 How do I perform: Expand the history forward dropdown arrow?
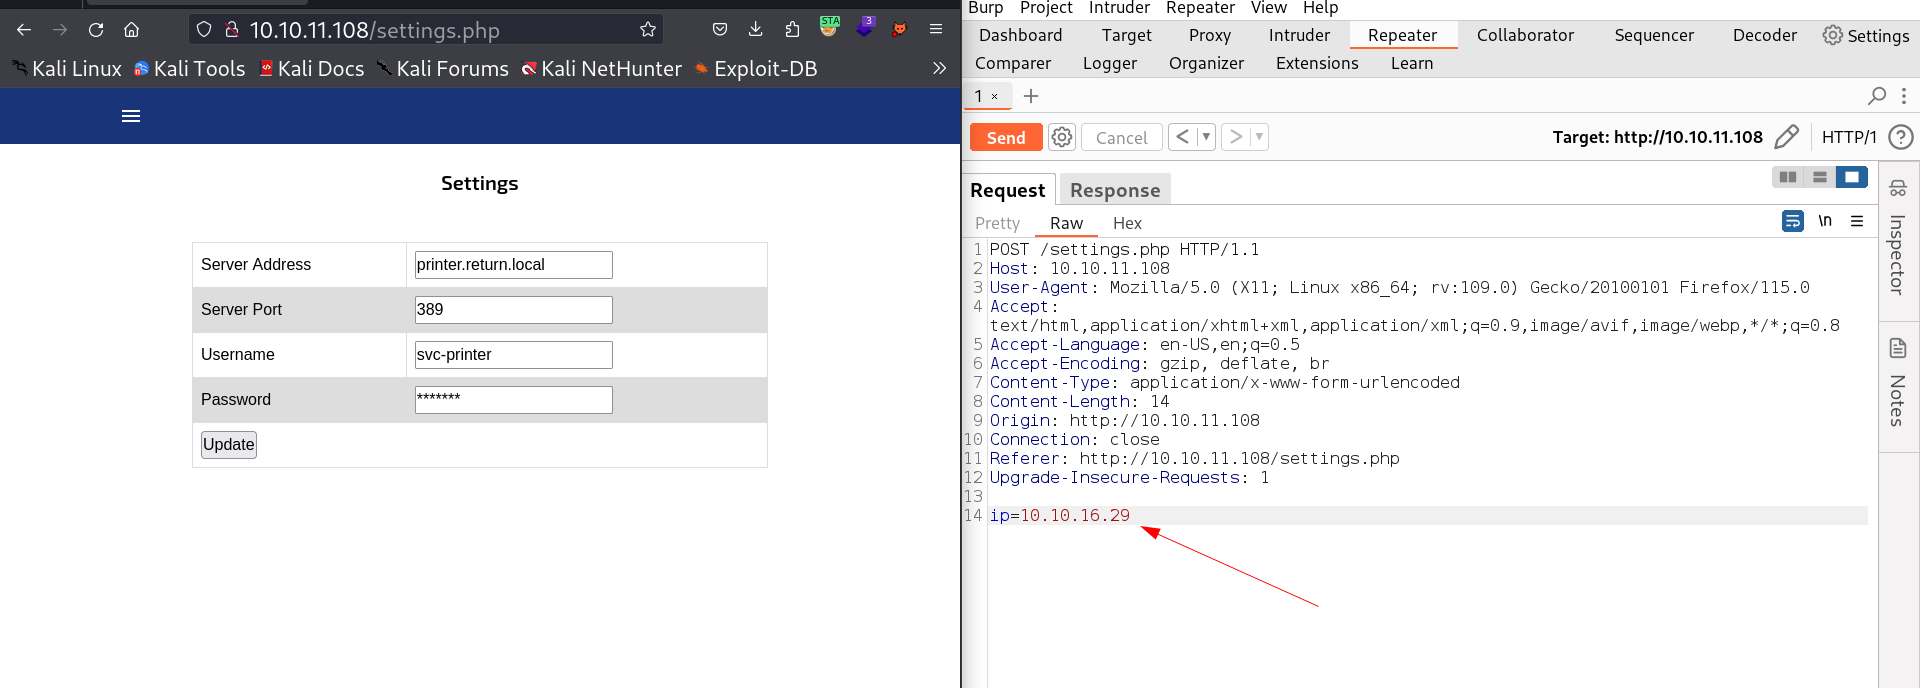[1259, 137]
